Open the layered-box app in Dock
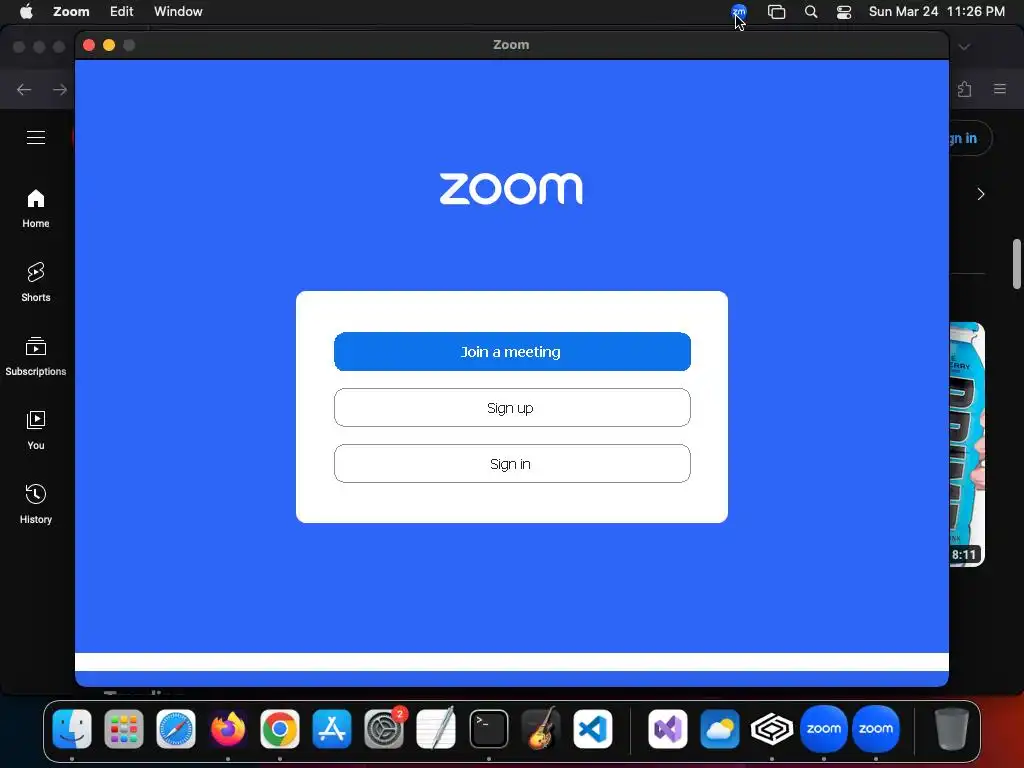This screenshot has height=768, width=1024. [x=771, y=729]
